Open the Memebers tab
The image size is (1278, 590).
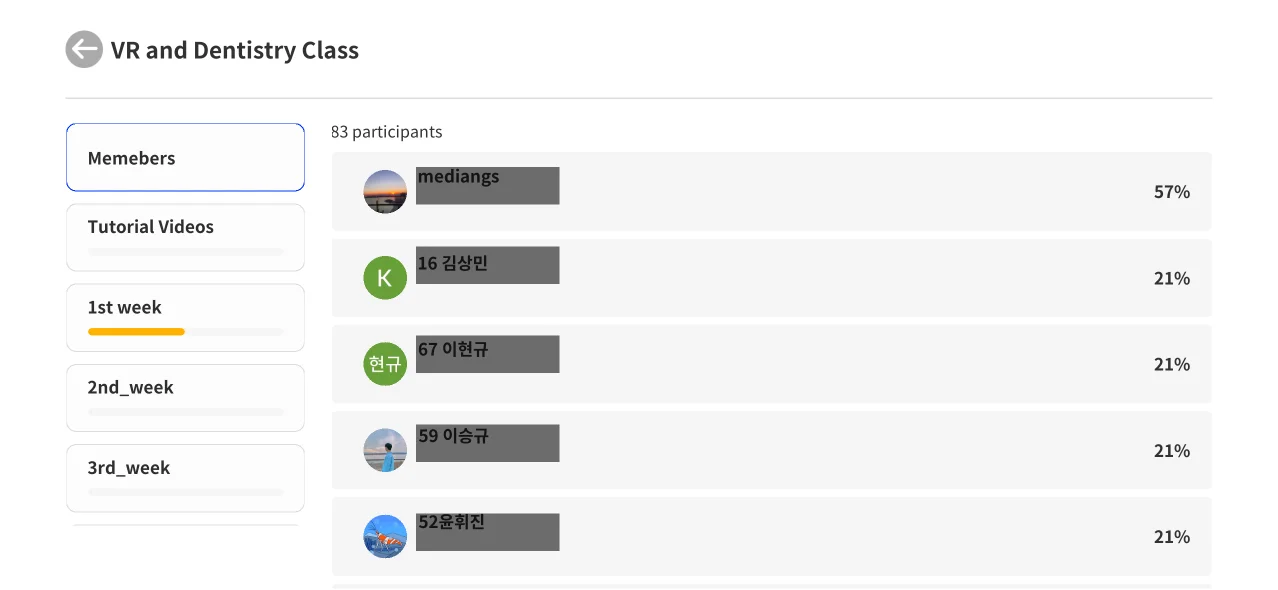tap(185, 158)
